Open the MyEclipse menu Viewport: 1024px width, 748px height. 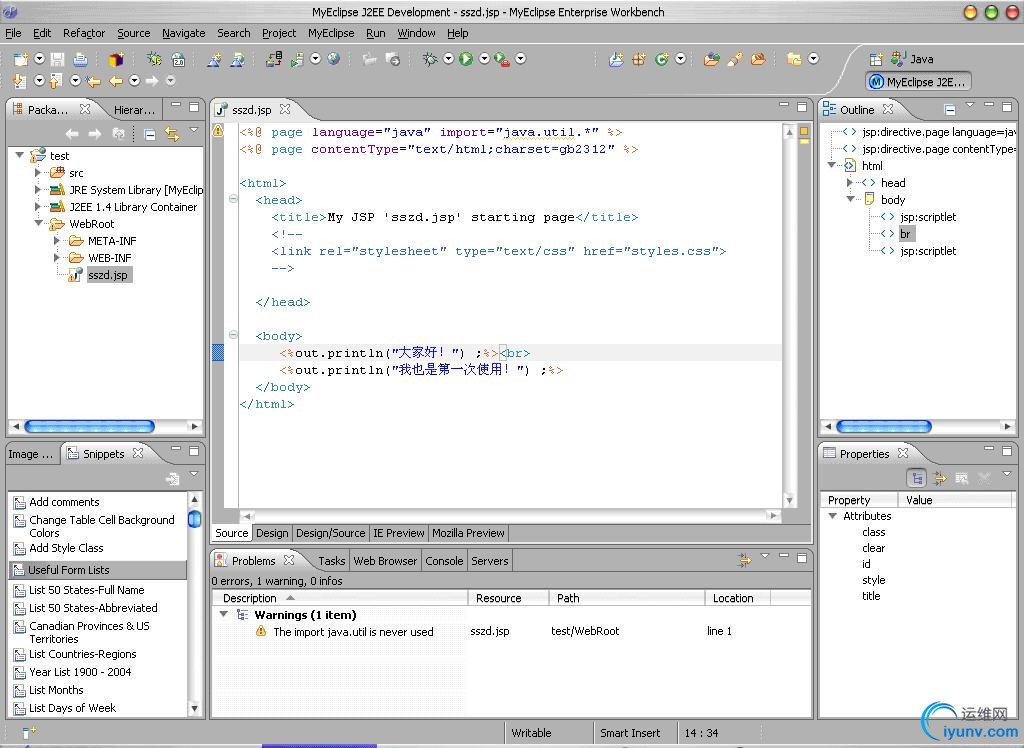331,33
